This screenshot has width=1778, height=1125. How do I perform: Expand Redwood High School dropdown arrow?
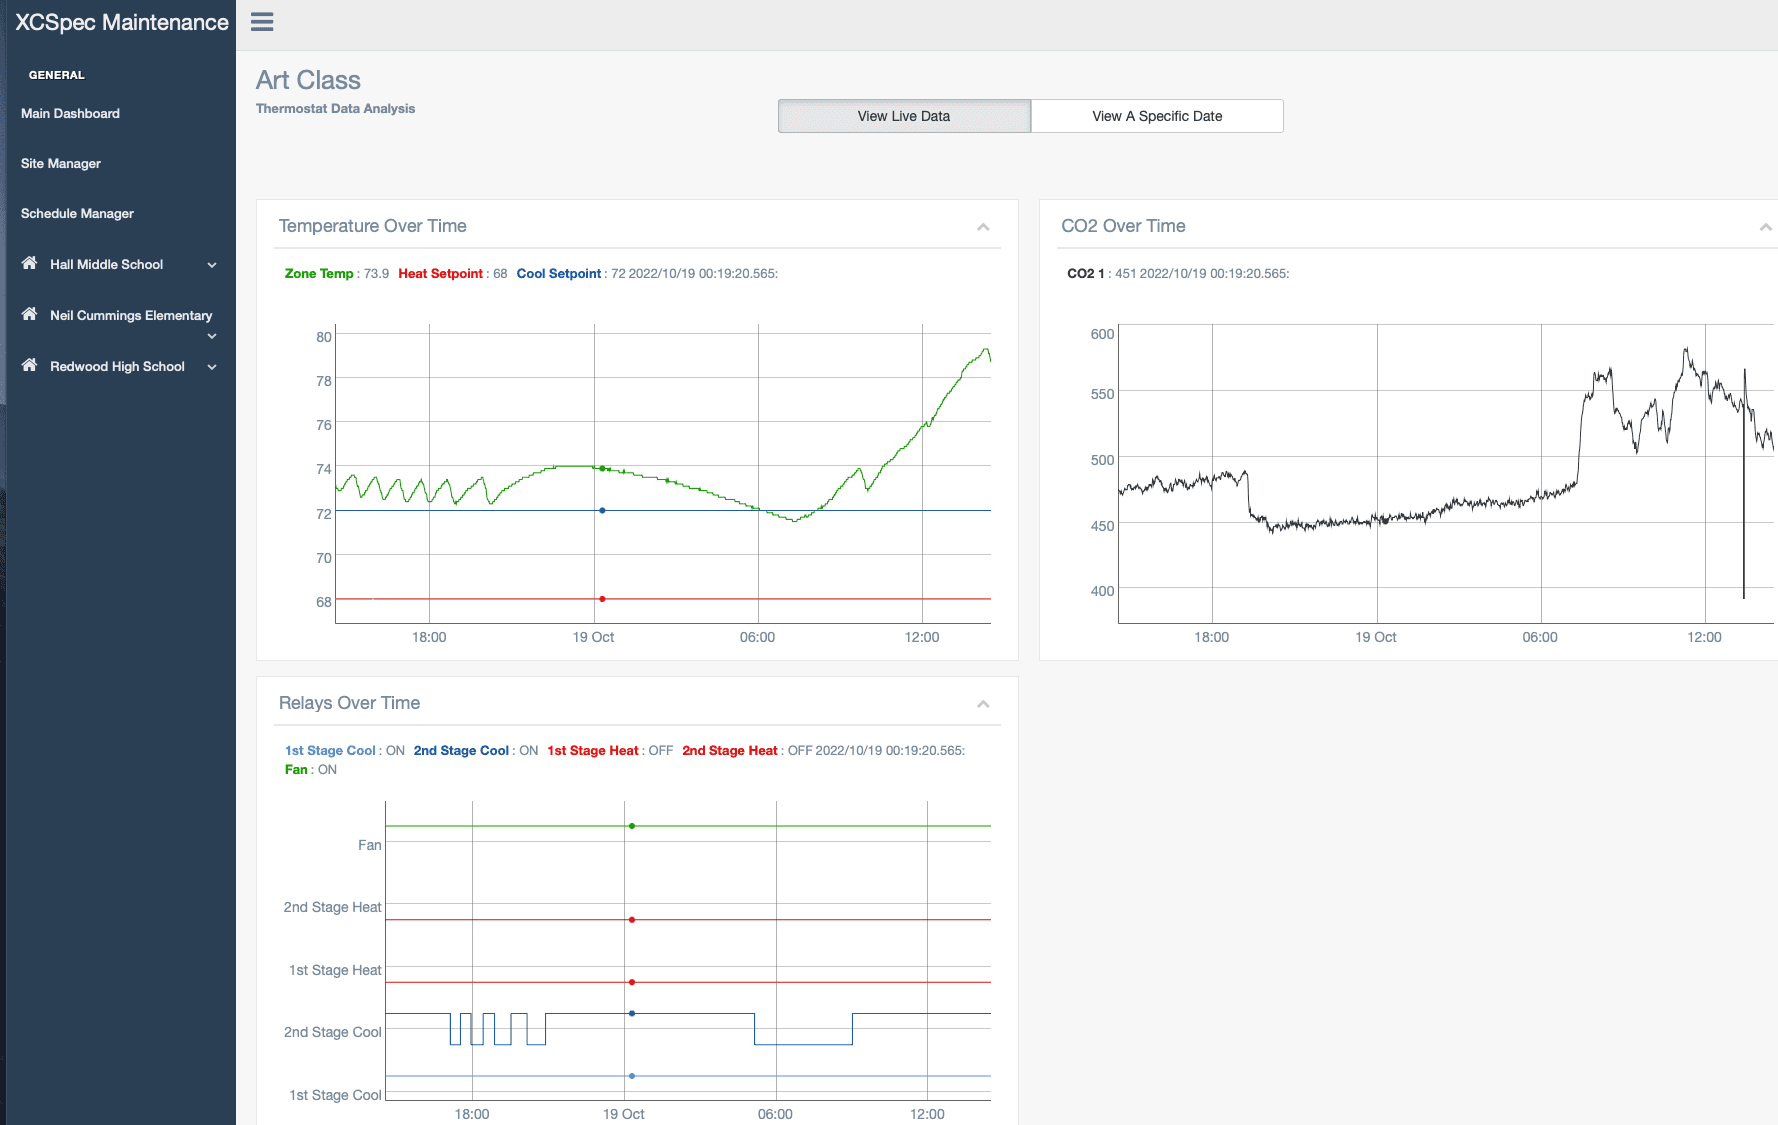(x=212, y=367)
